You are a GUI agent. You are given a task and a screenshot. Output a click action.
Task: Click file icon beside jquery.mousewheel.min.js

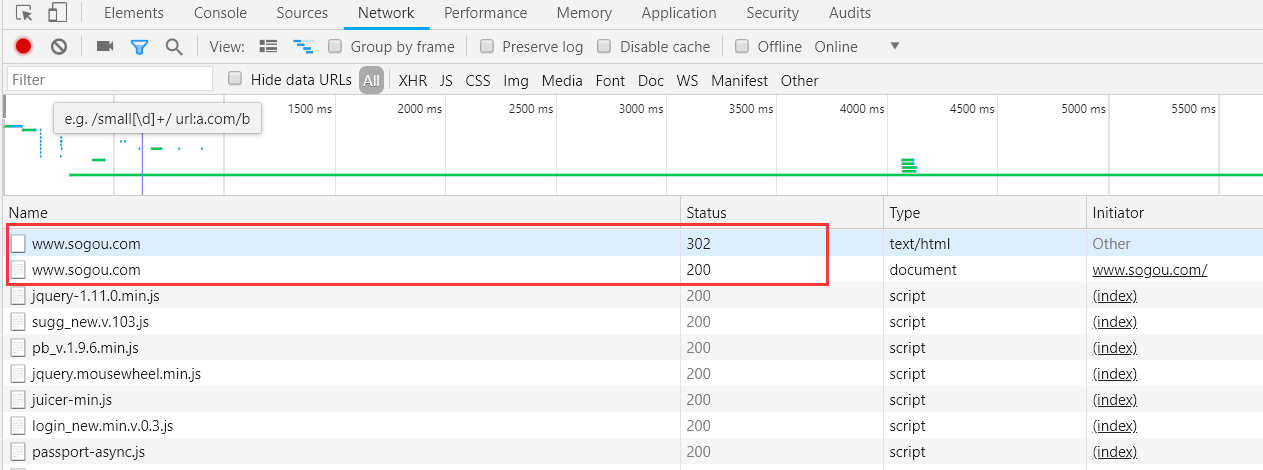pyautogui.click(x=18, y=373)
